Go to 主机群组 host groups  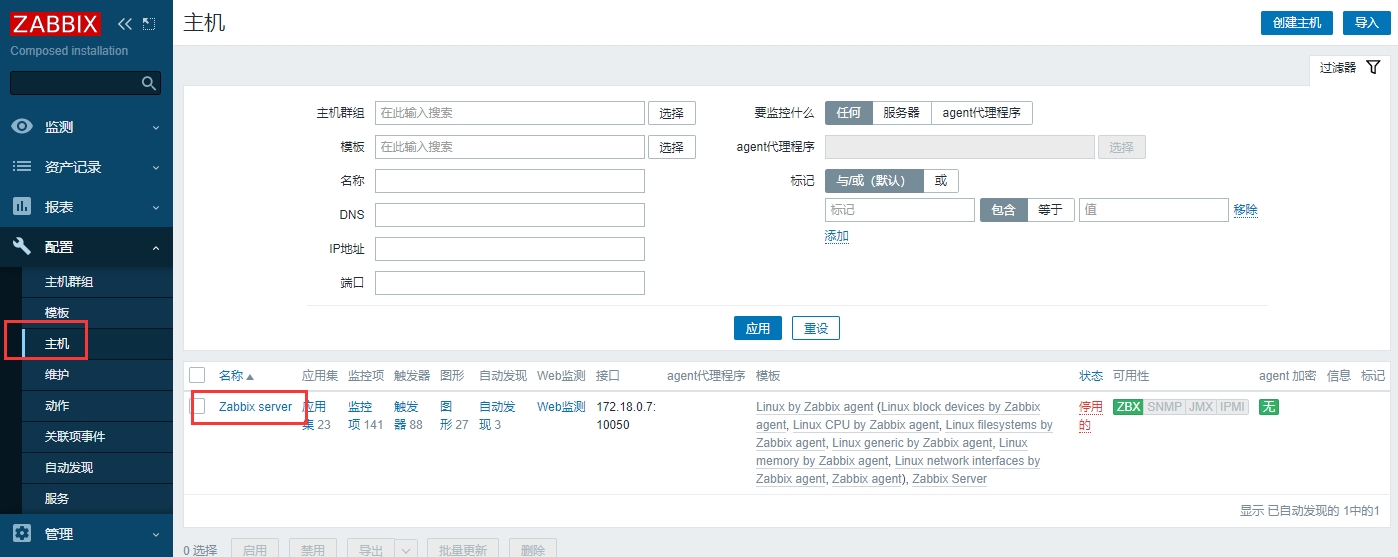point(69,282)
